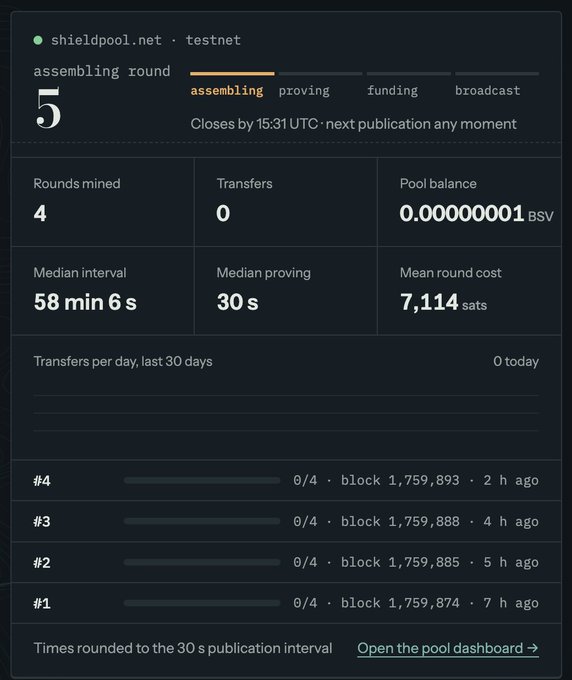This screenshot has height=680, width=572.
Task: Click the '#4' round label
Action: pos(42,481)
